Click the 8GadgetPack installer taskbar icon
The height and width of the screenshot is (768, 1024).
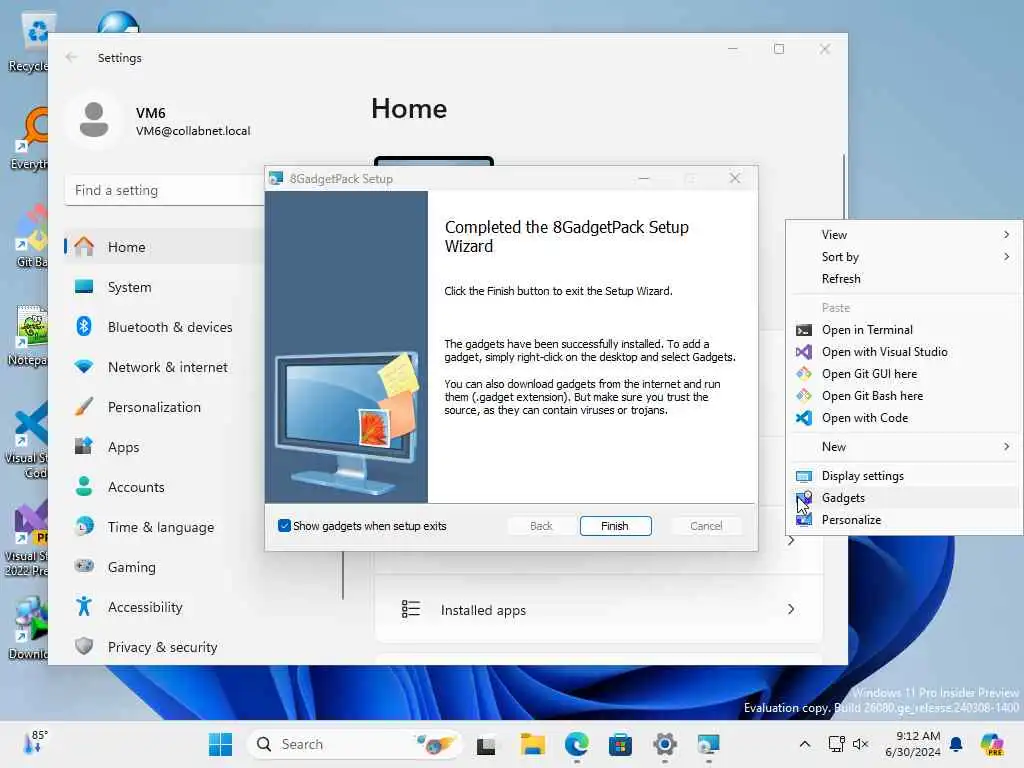(x=708, y=744)
